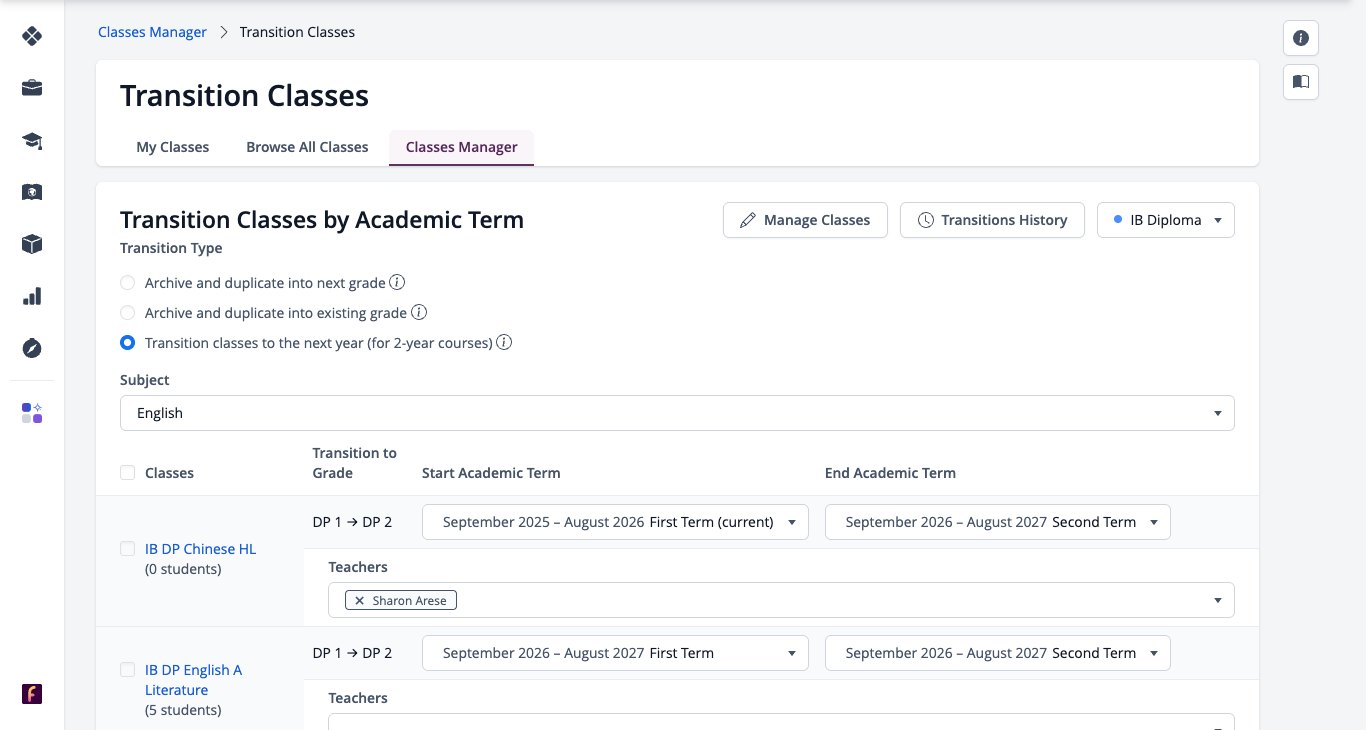Show info for Transition classes to next year
The height and width of the screenshot is (730, 1366).
click(505, 342)
